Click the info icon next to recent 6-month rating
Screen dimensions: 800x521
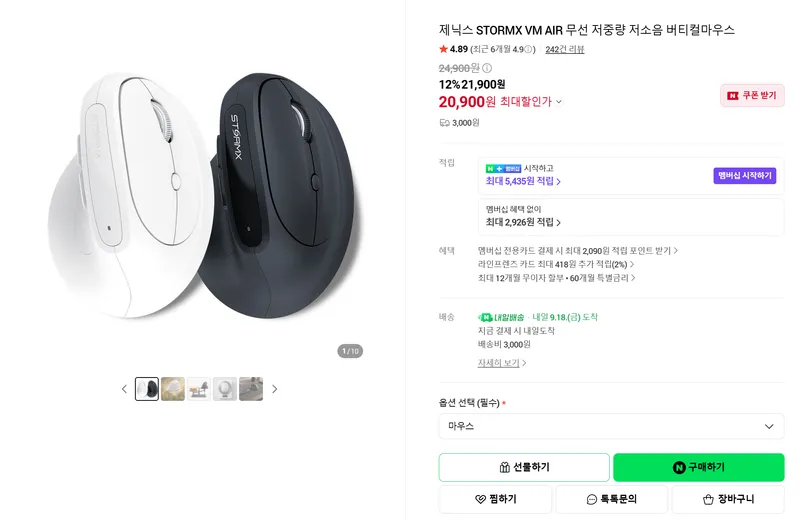point(529,49)
